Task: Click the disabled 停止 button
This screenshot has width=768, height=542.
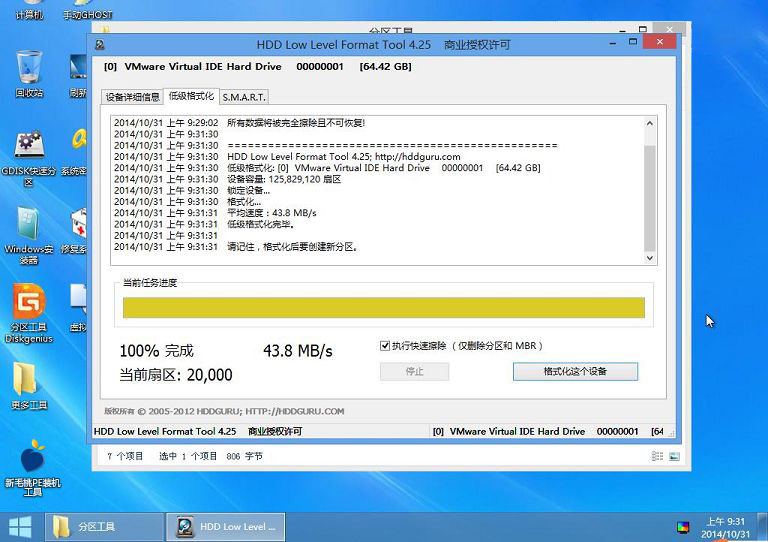Action: (414, 372)
